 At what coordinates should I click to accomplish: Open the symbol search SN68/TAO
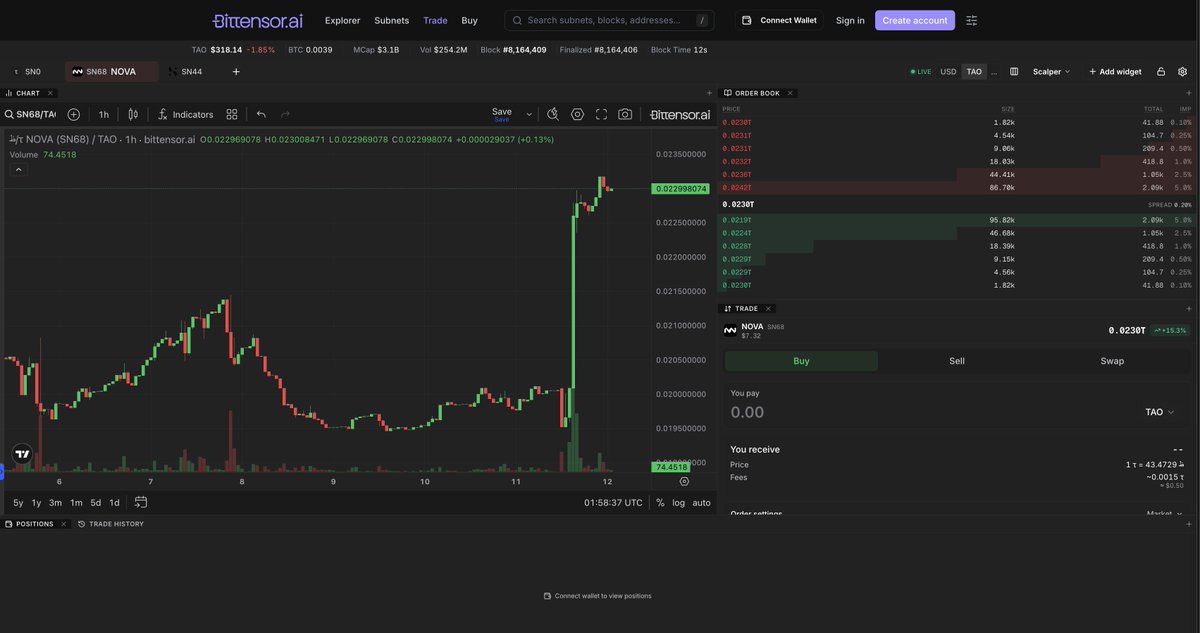point(30,114)
